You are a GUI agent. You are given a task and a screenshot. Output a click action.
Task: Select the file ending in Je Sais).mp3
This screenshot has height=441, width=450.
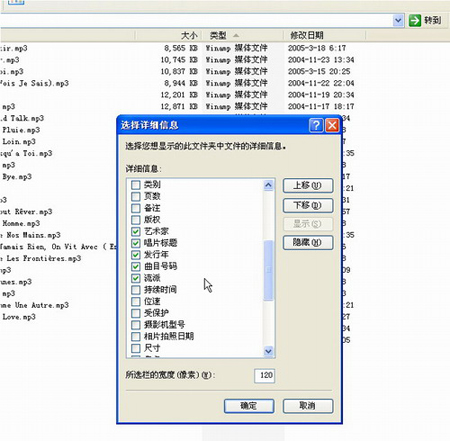point(34,83)
